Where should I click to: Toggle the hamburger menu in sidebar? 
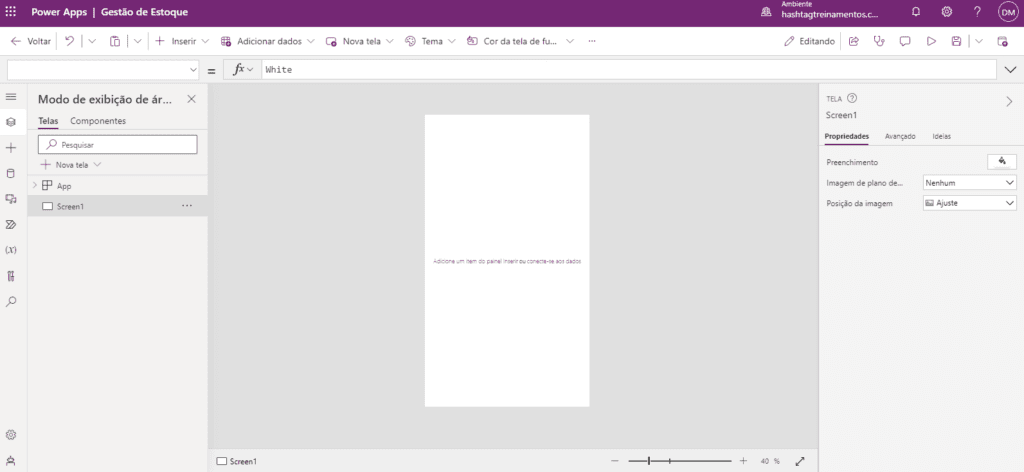pyautogui.click(x=10, y=97)
